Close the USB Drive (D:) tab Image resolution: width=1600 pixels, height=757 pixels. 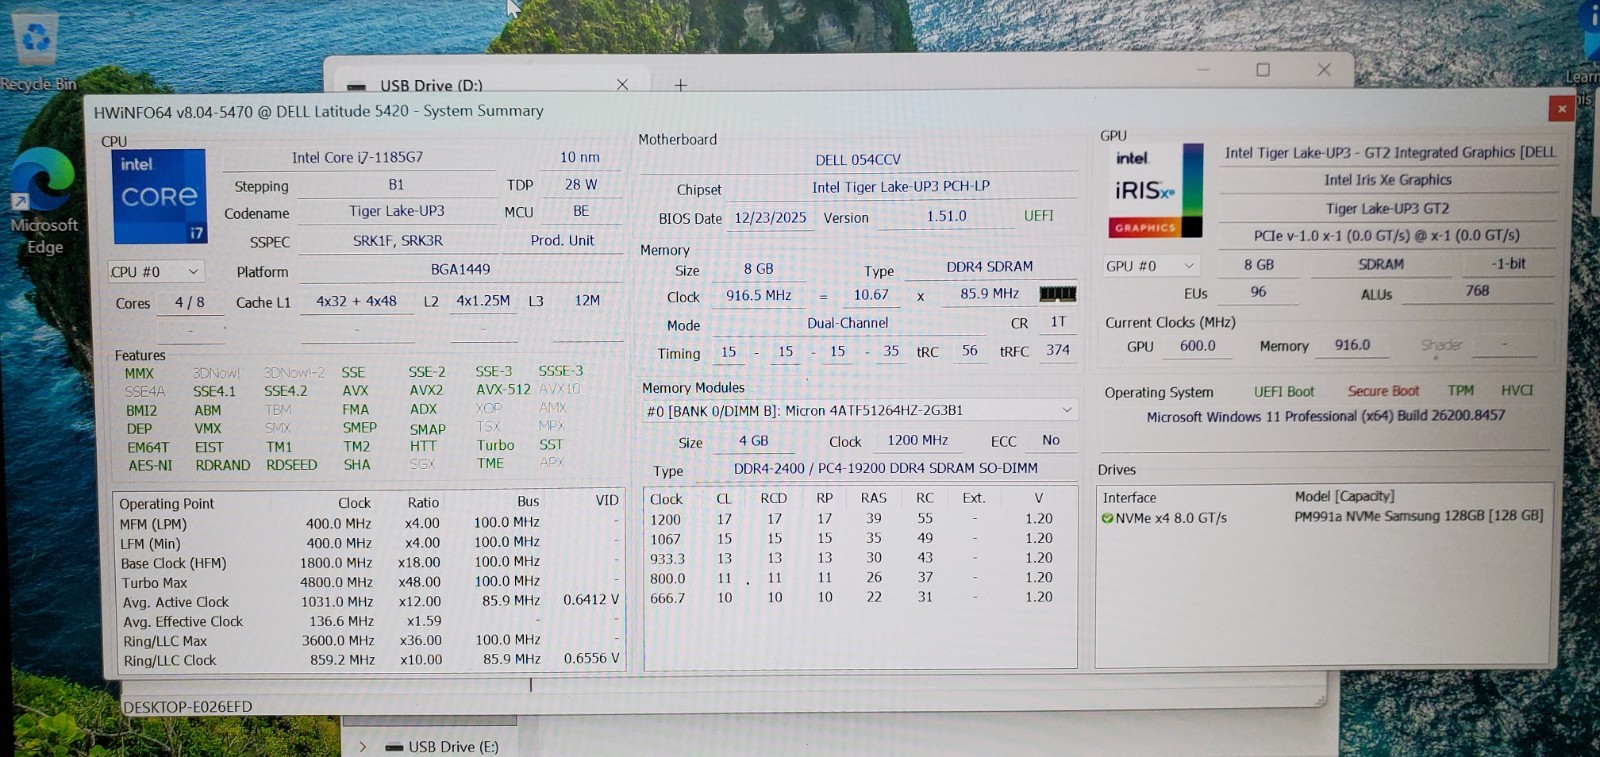click(x=622, y=85)
